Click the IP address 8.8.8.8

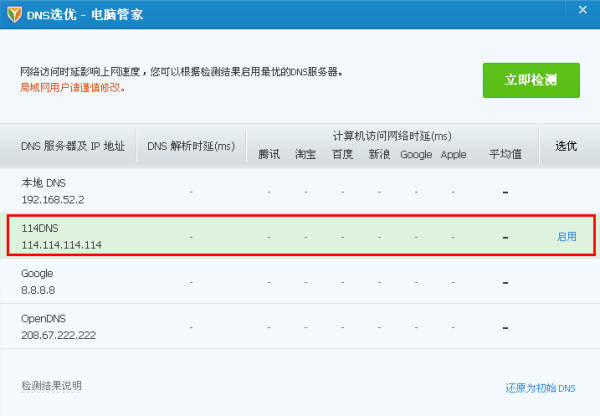[38, 290]
